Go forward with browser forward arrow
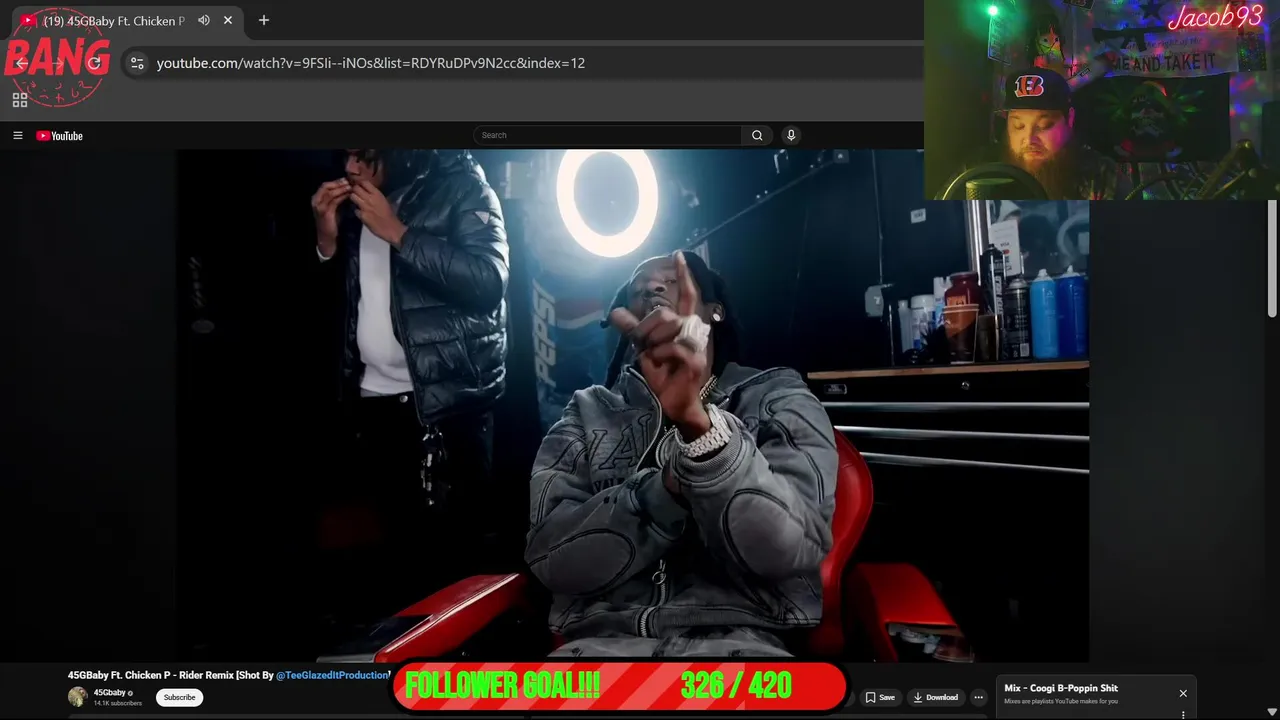The width and height of the screenshot is (1280, 720). [58, 63]
